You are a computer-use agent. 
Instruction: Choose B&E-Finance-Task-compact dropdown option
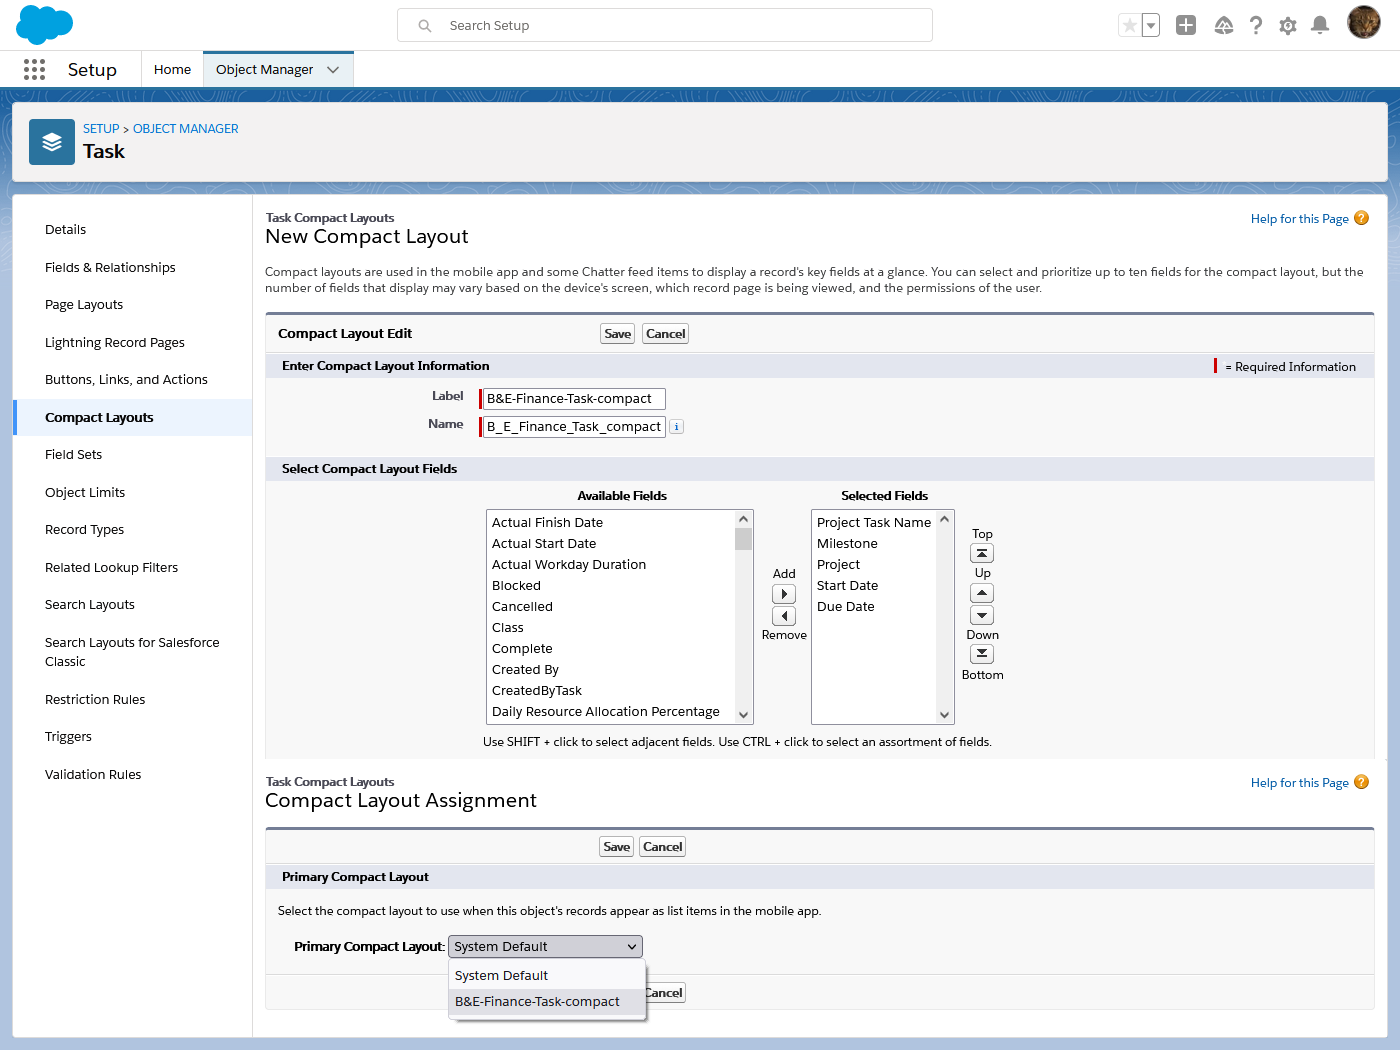[548, 1002]
